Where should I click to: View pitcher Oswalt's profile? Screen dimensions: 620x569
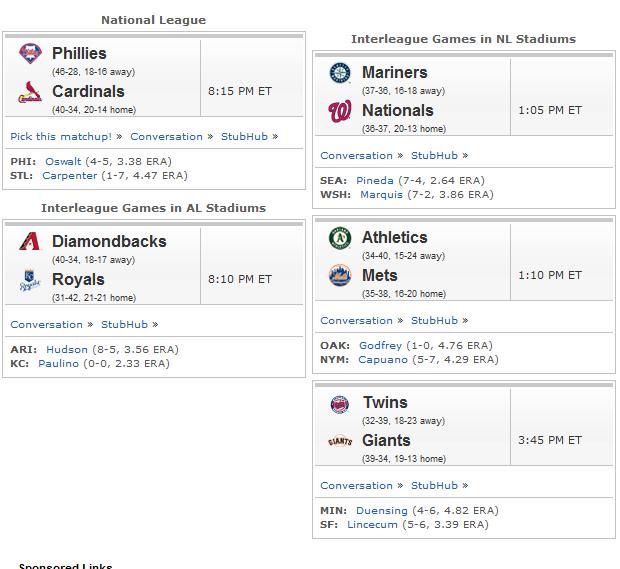coord(63,161)
